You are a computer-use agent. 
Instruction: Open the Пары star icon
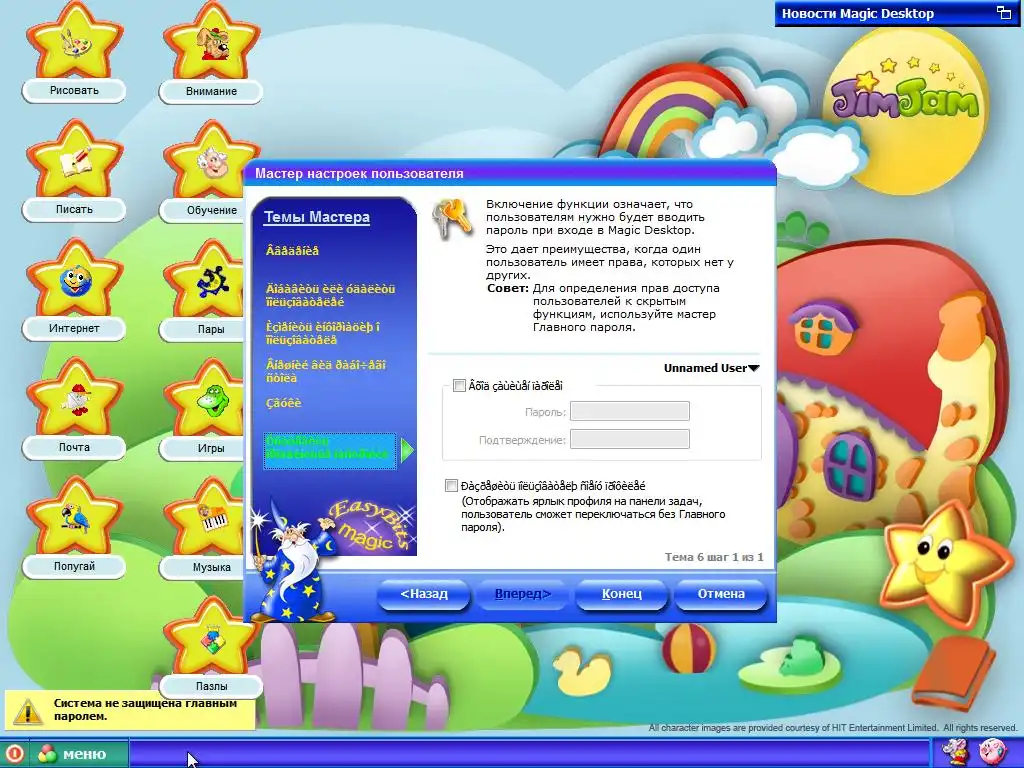[x=211, y=282]
